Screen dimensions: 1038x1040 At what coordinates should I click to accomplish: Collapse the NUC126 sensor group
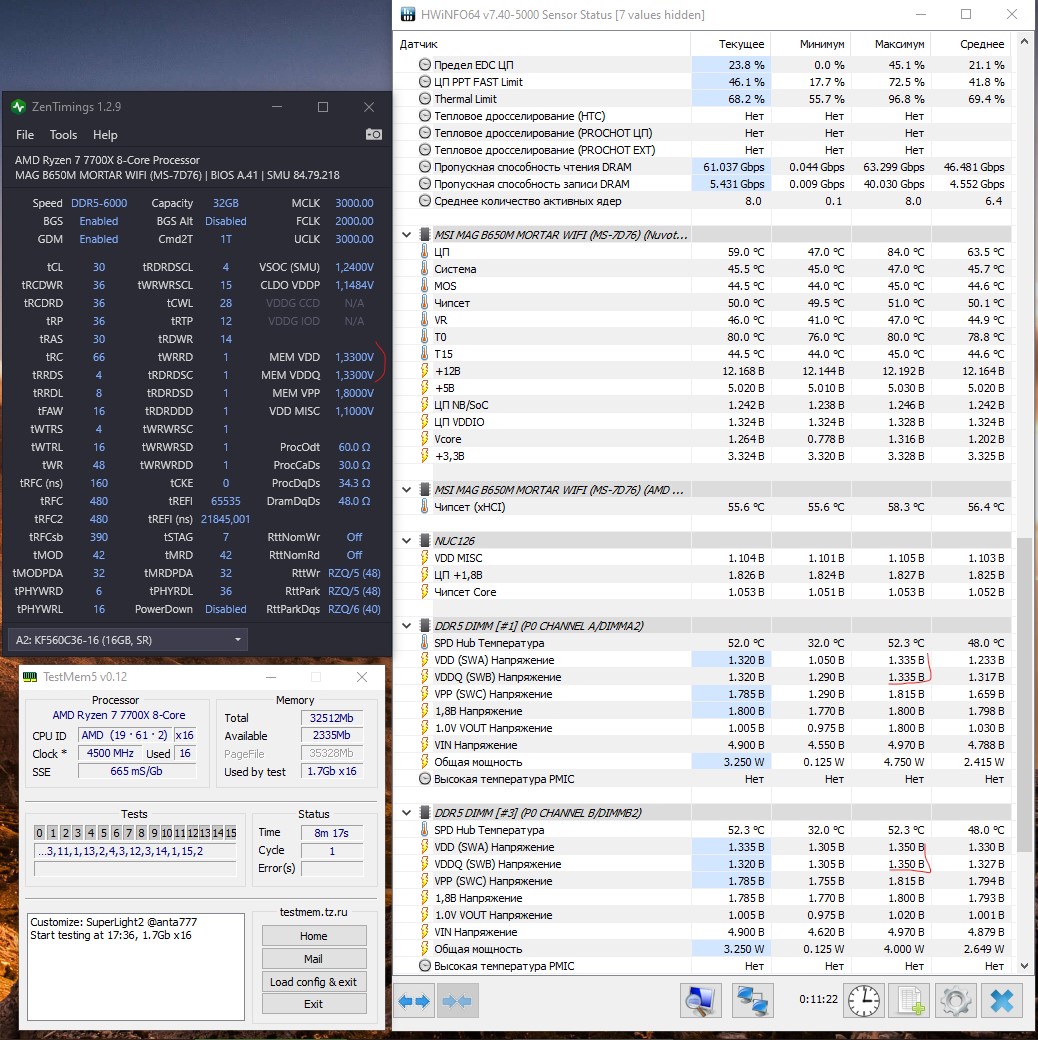coord(407,541)
